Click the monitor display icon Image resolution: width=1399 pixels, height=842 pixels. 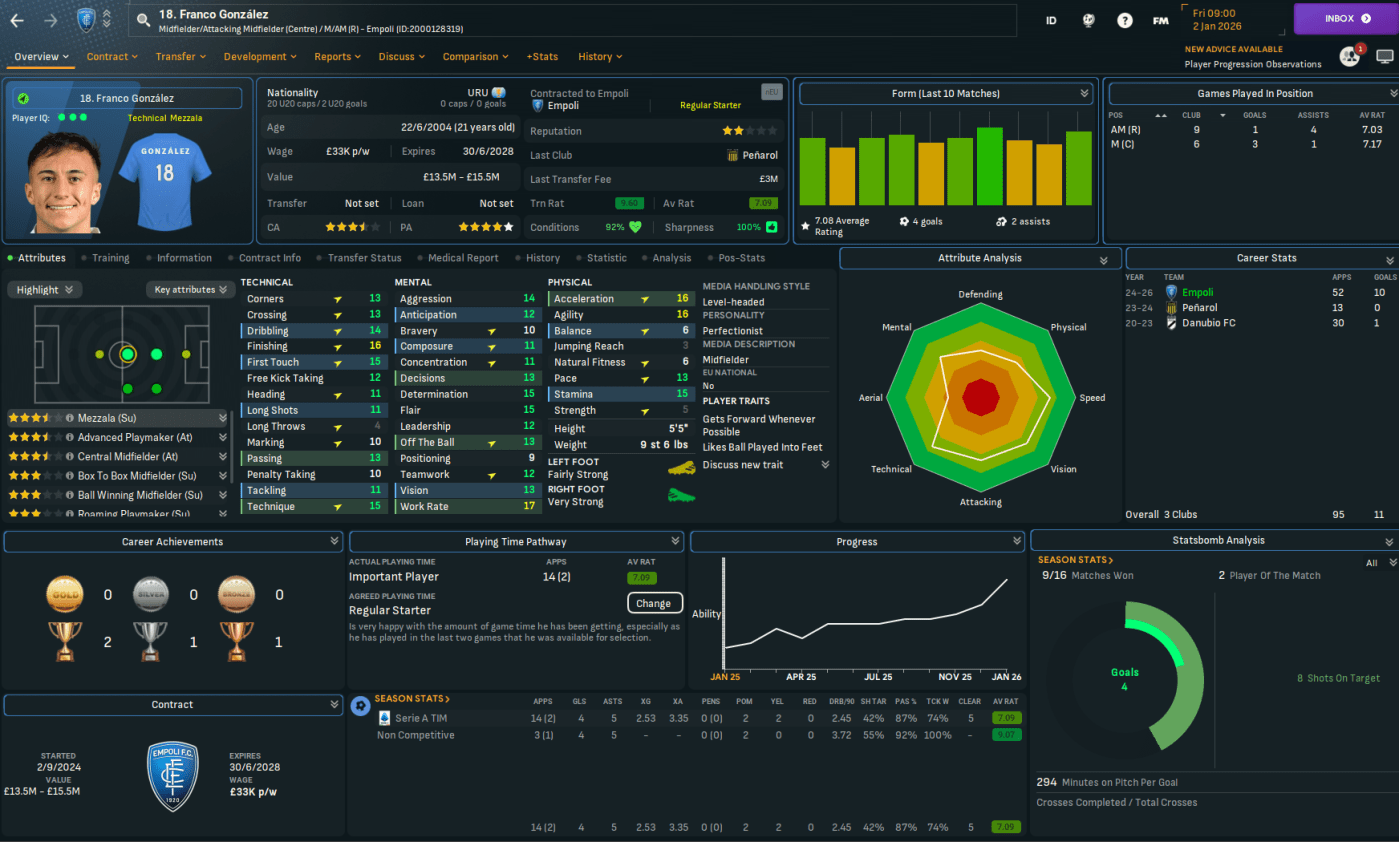pyautogui.click(x=1385, y=56)
